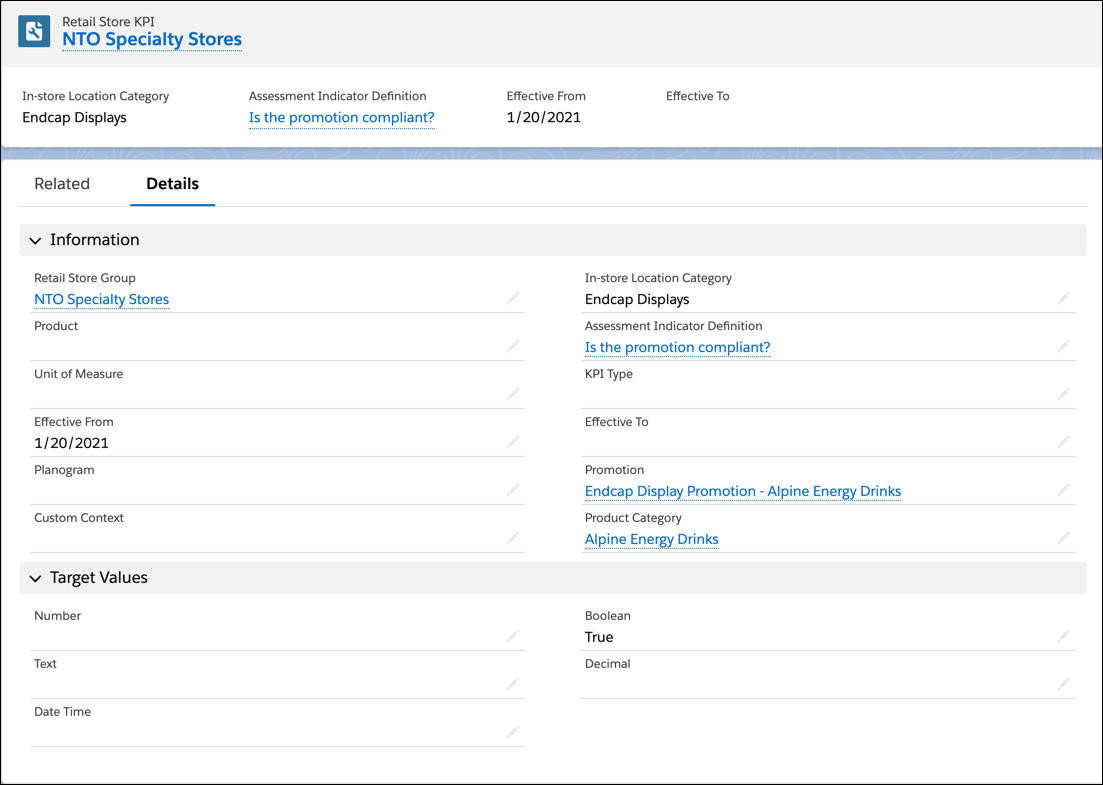
Task: Open Endcap Display Promotion - Alpine Energy Drinks link
Action: point(743,491)
